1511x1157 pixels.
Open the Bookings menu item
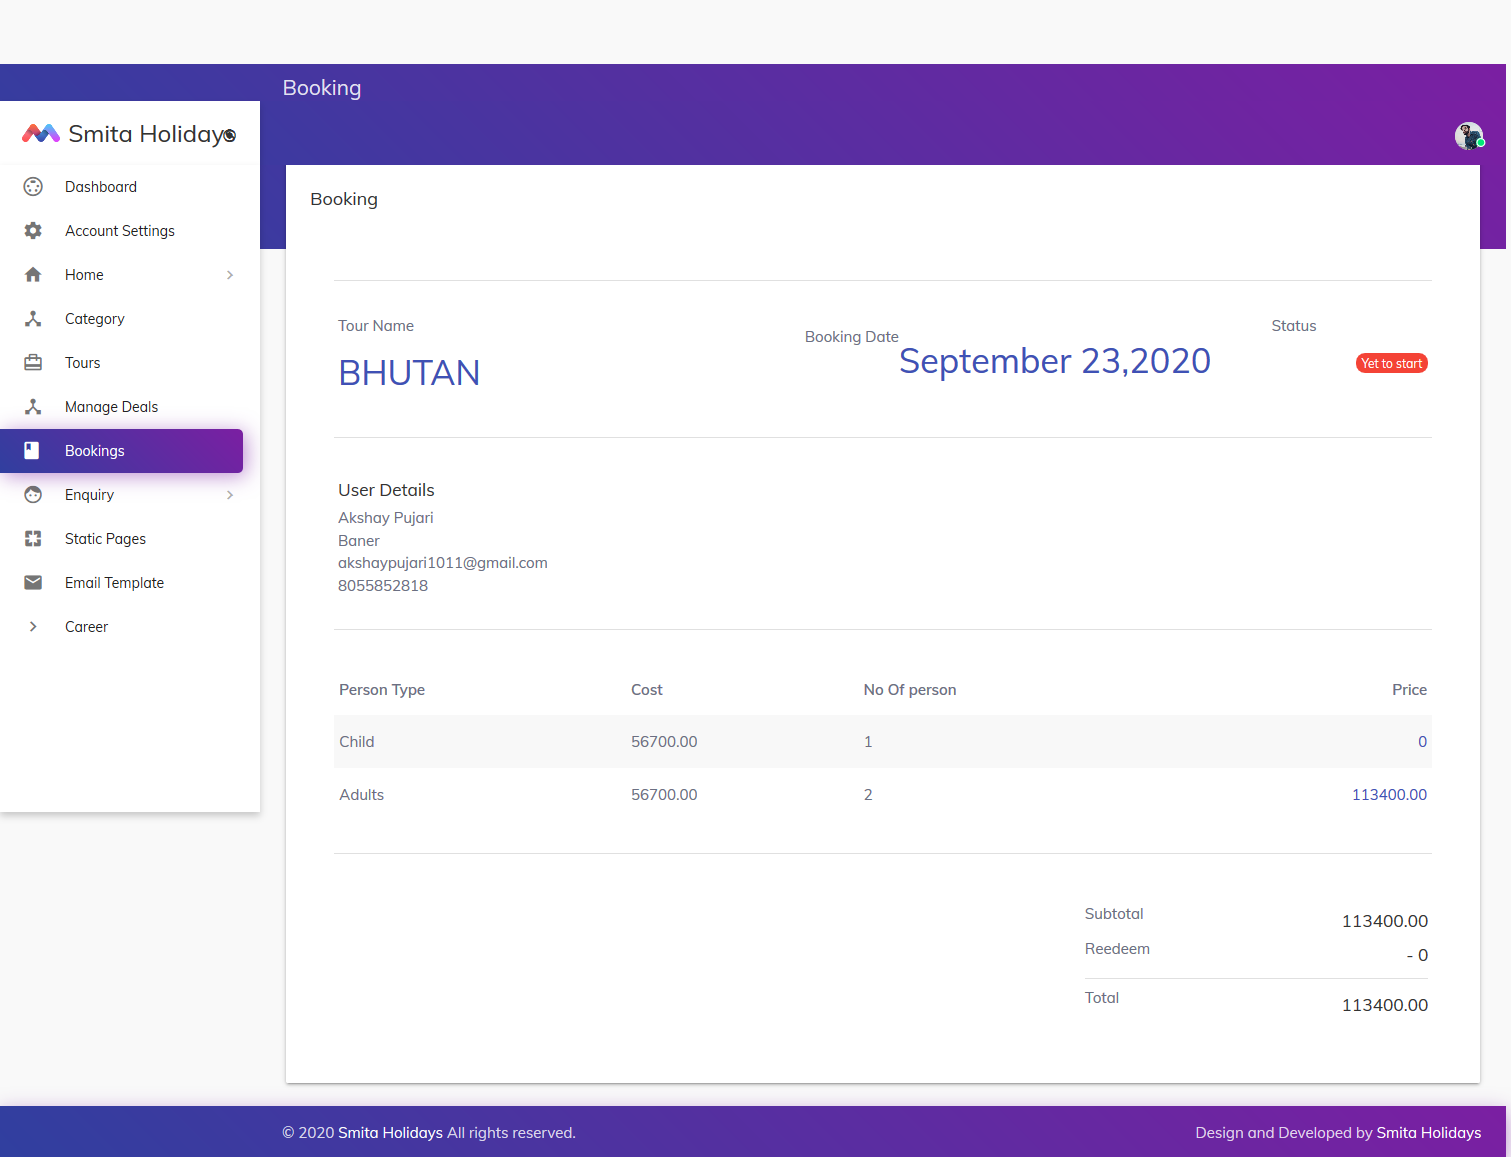point(95,451)
